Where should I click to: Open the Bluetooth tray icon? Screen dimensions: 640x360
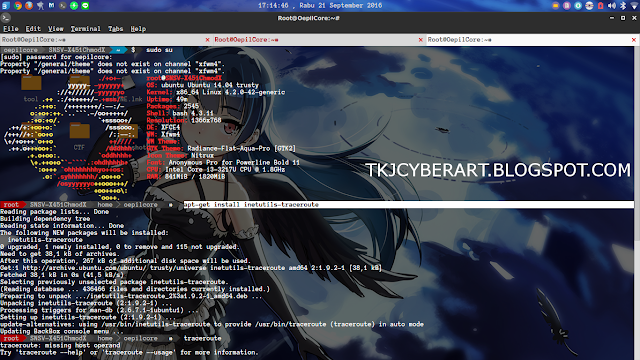click(x=623, y=5)
